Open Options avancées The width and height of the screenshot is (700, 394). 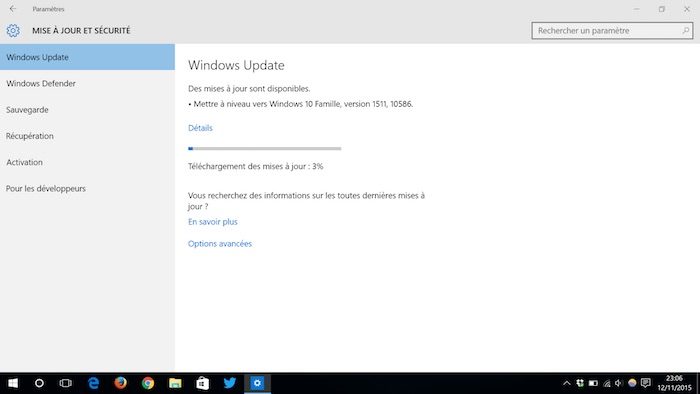coord(220,244)
